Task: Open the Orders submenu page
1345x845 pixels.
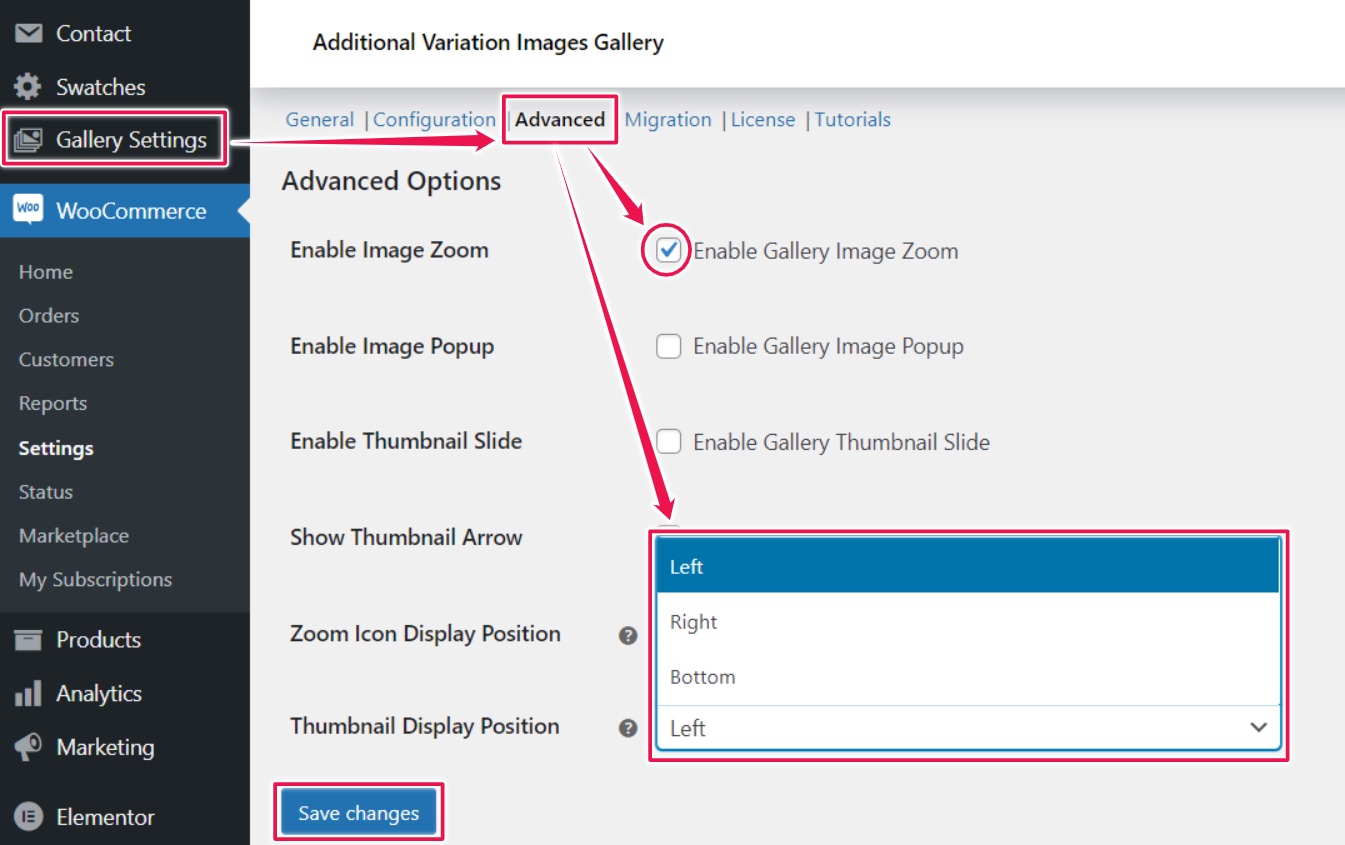Action: point(48,315)
